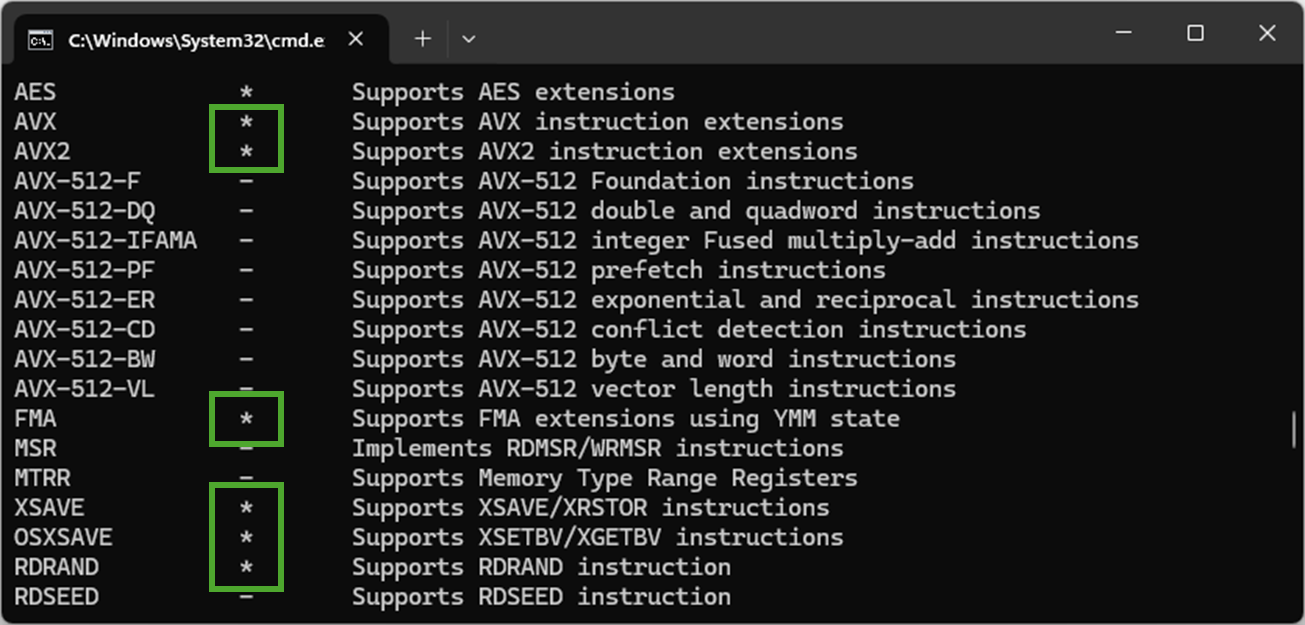Click the asterisk in the RDRAND row
This screenshot has width=1305, height=625.
[246, 569]
